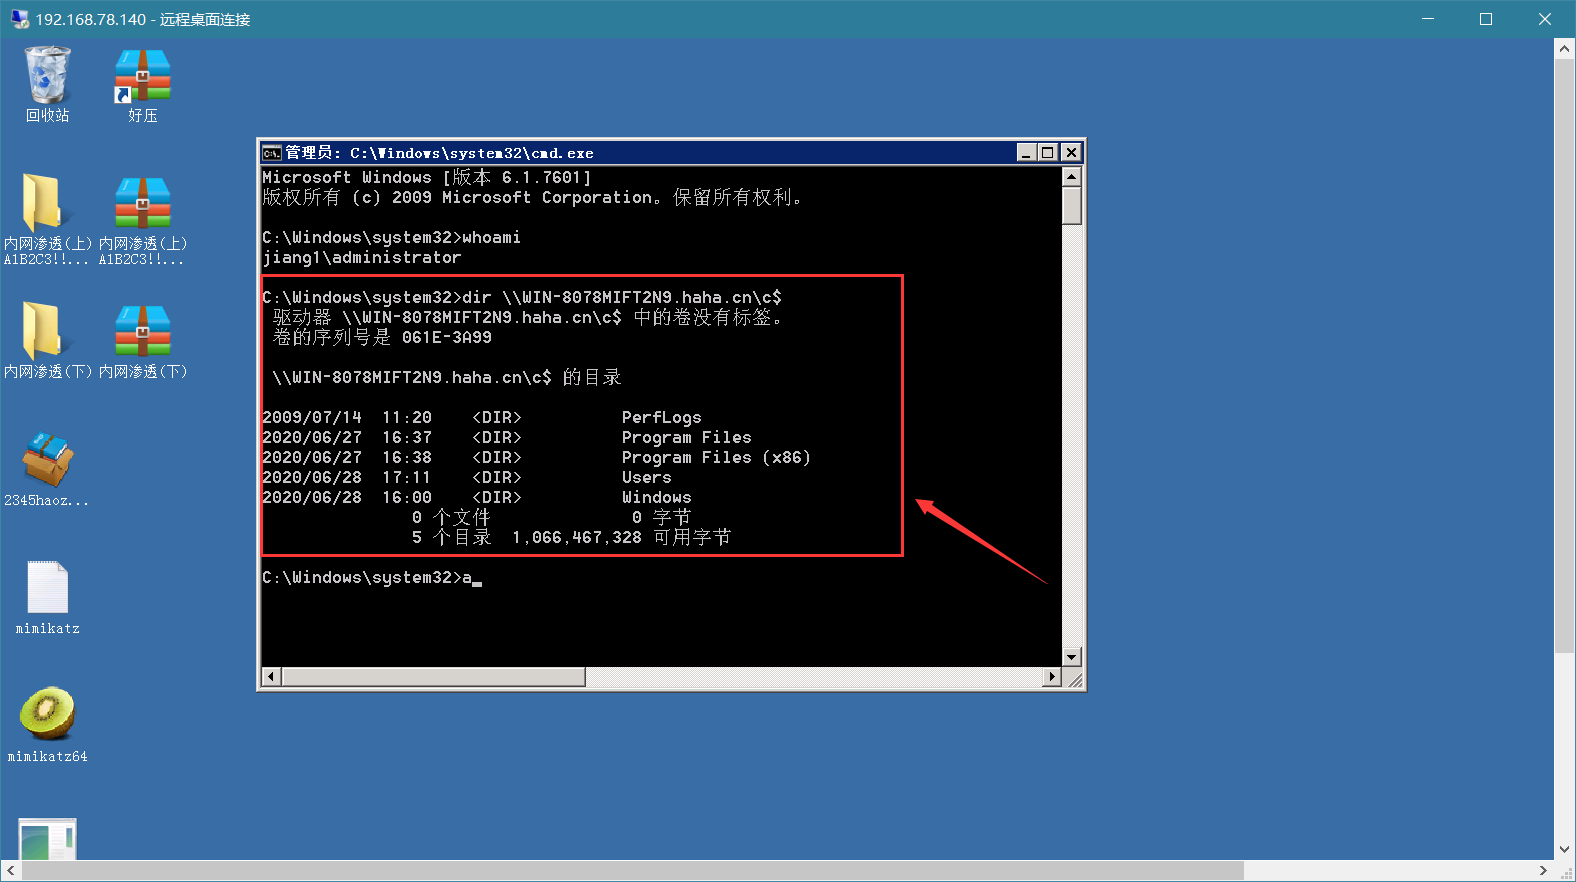Click the cmd vertical scrollbar thumb

1072,206
